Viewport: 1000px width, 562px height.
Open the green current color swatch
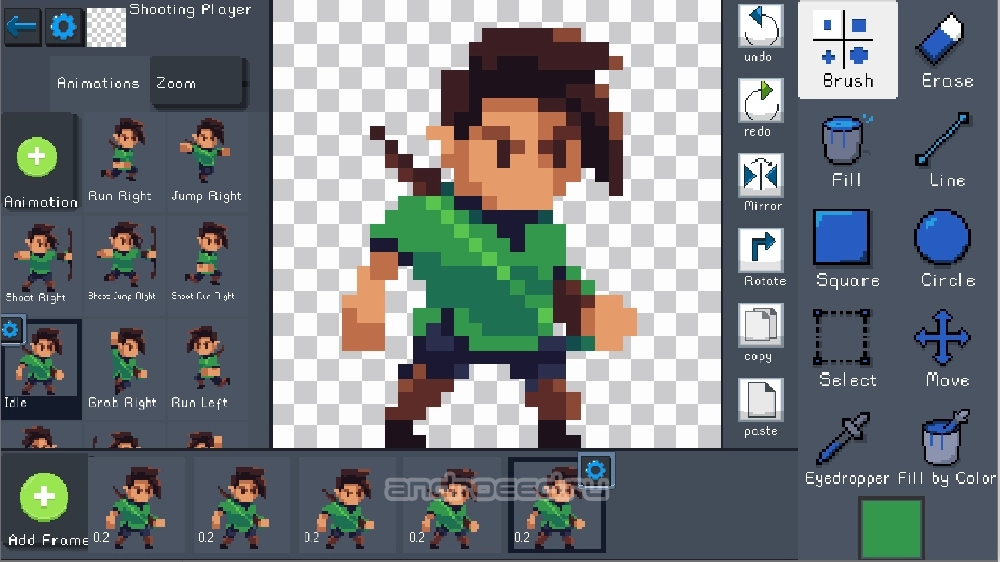(891, 529)
